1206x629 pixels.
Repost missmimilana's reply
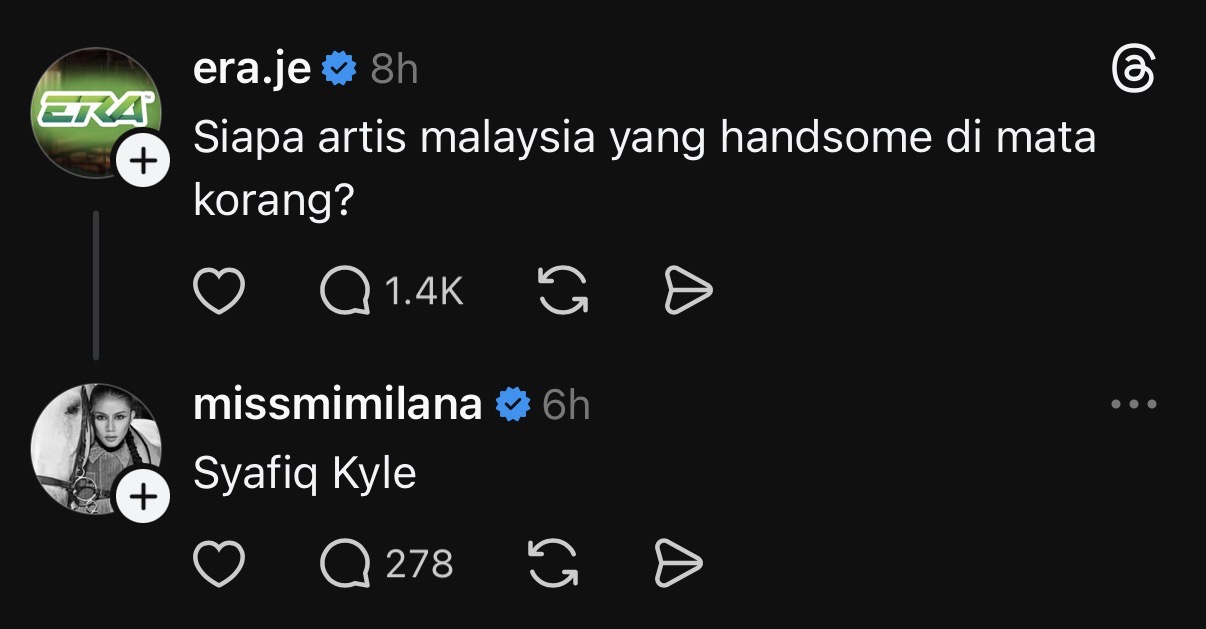(552, 564)
